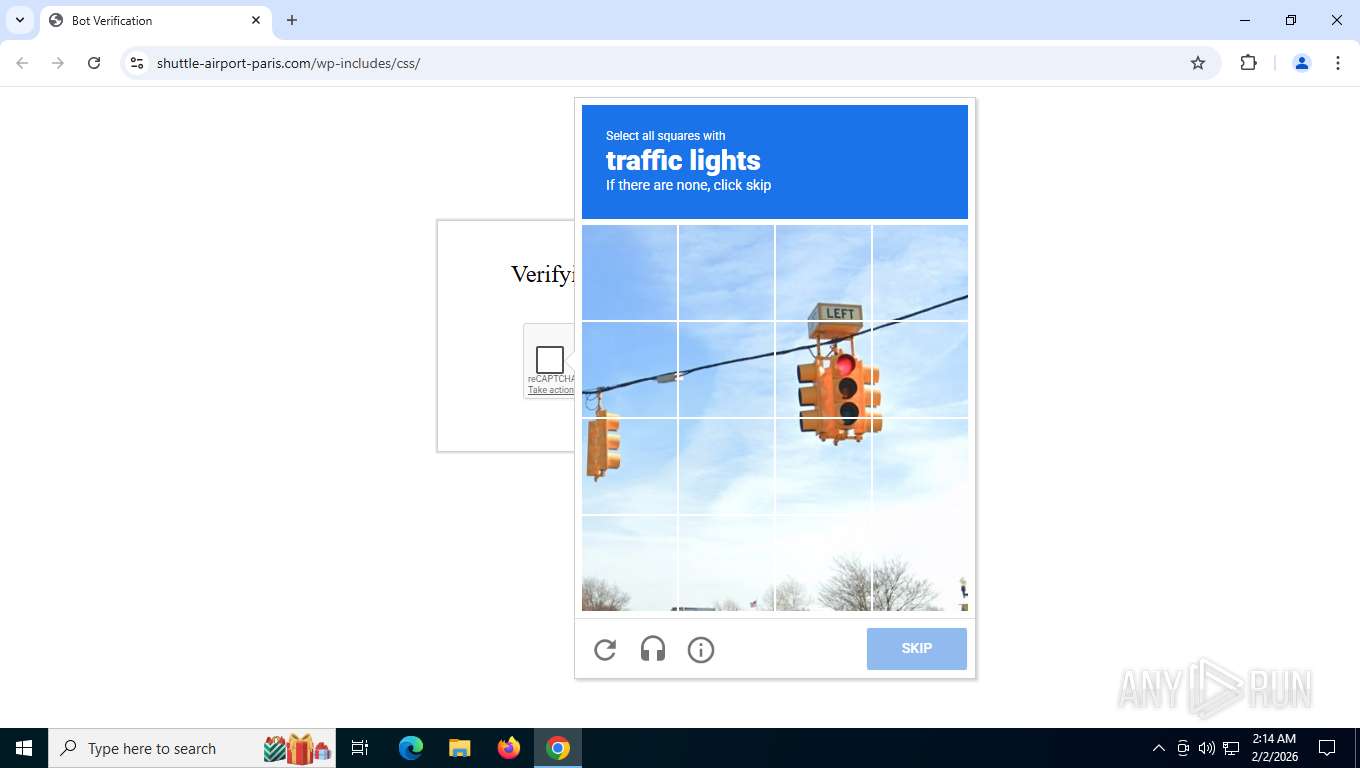Select the square with the left-edge traffic light
The image size is (1360, 768).
click(629, 466)
